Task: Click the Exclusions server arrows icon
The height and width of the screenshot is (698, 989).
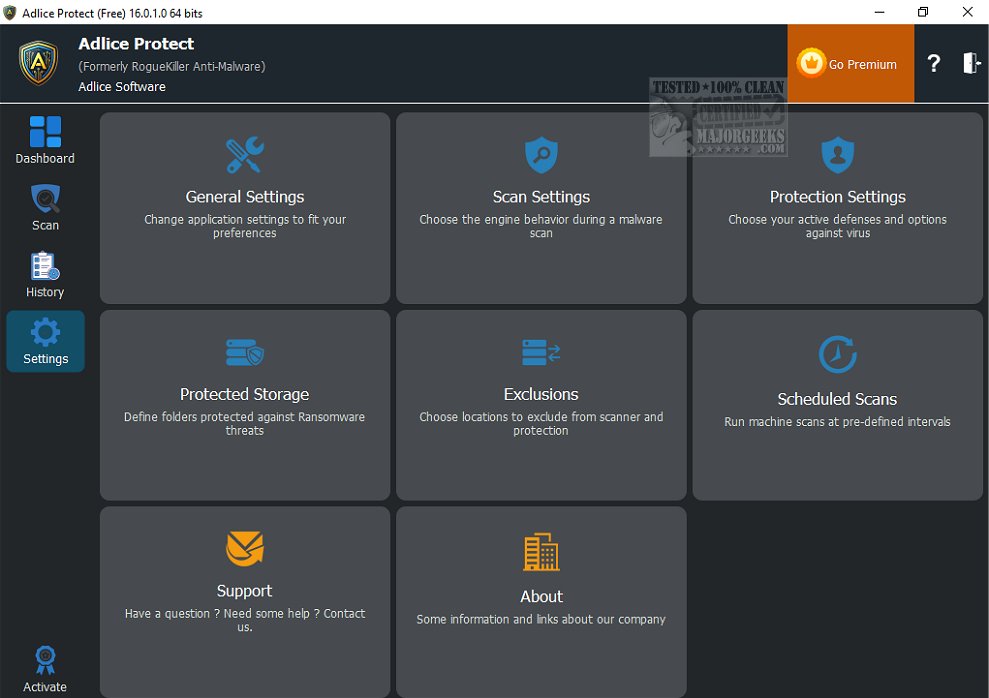Action: [x=541, y=352]
